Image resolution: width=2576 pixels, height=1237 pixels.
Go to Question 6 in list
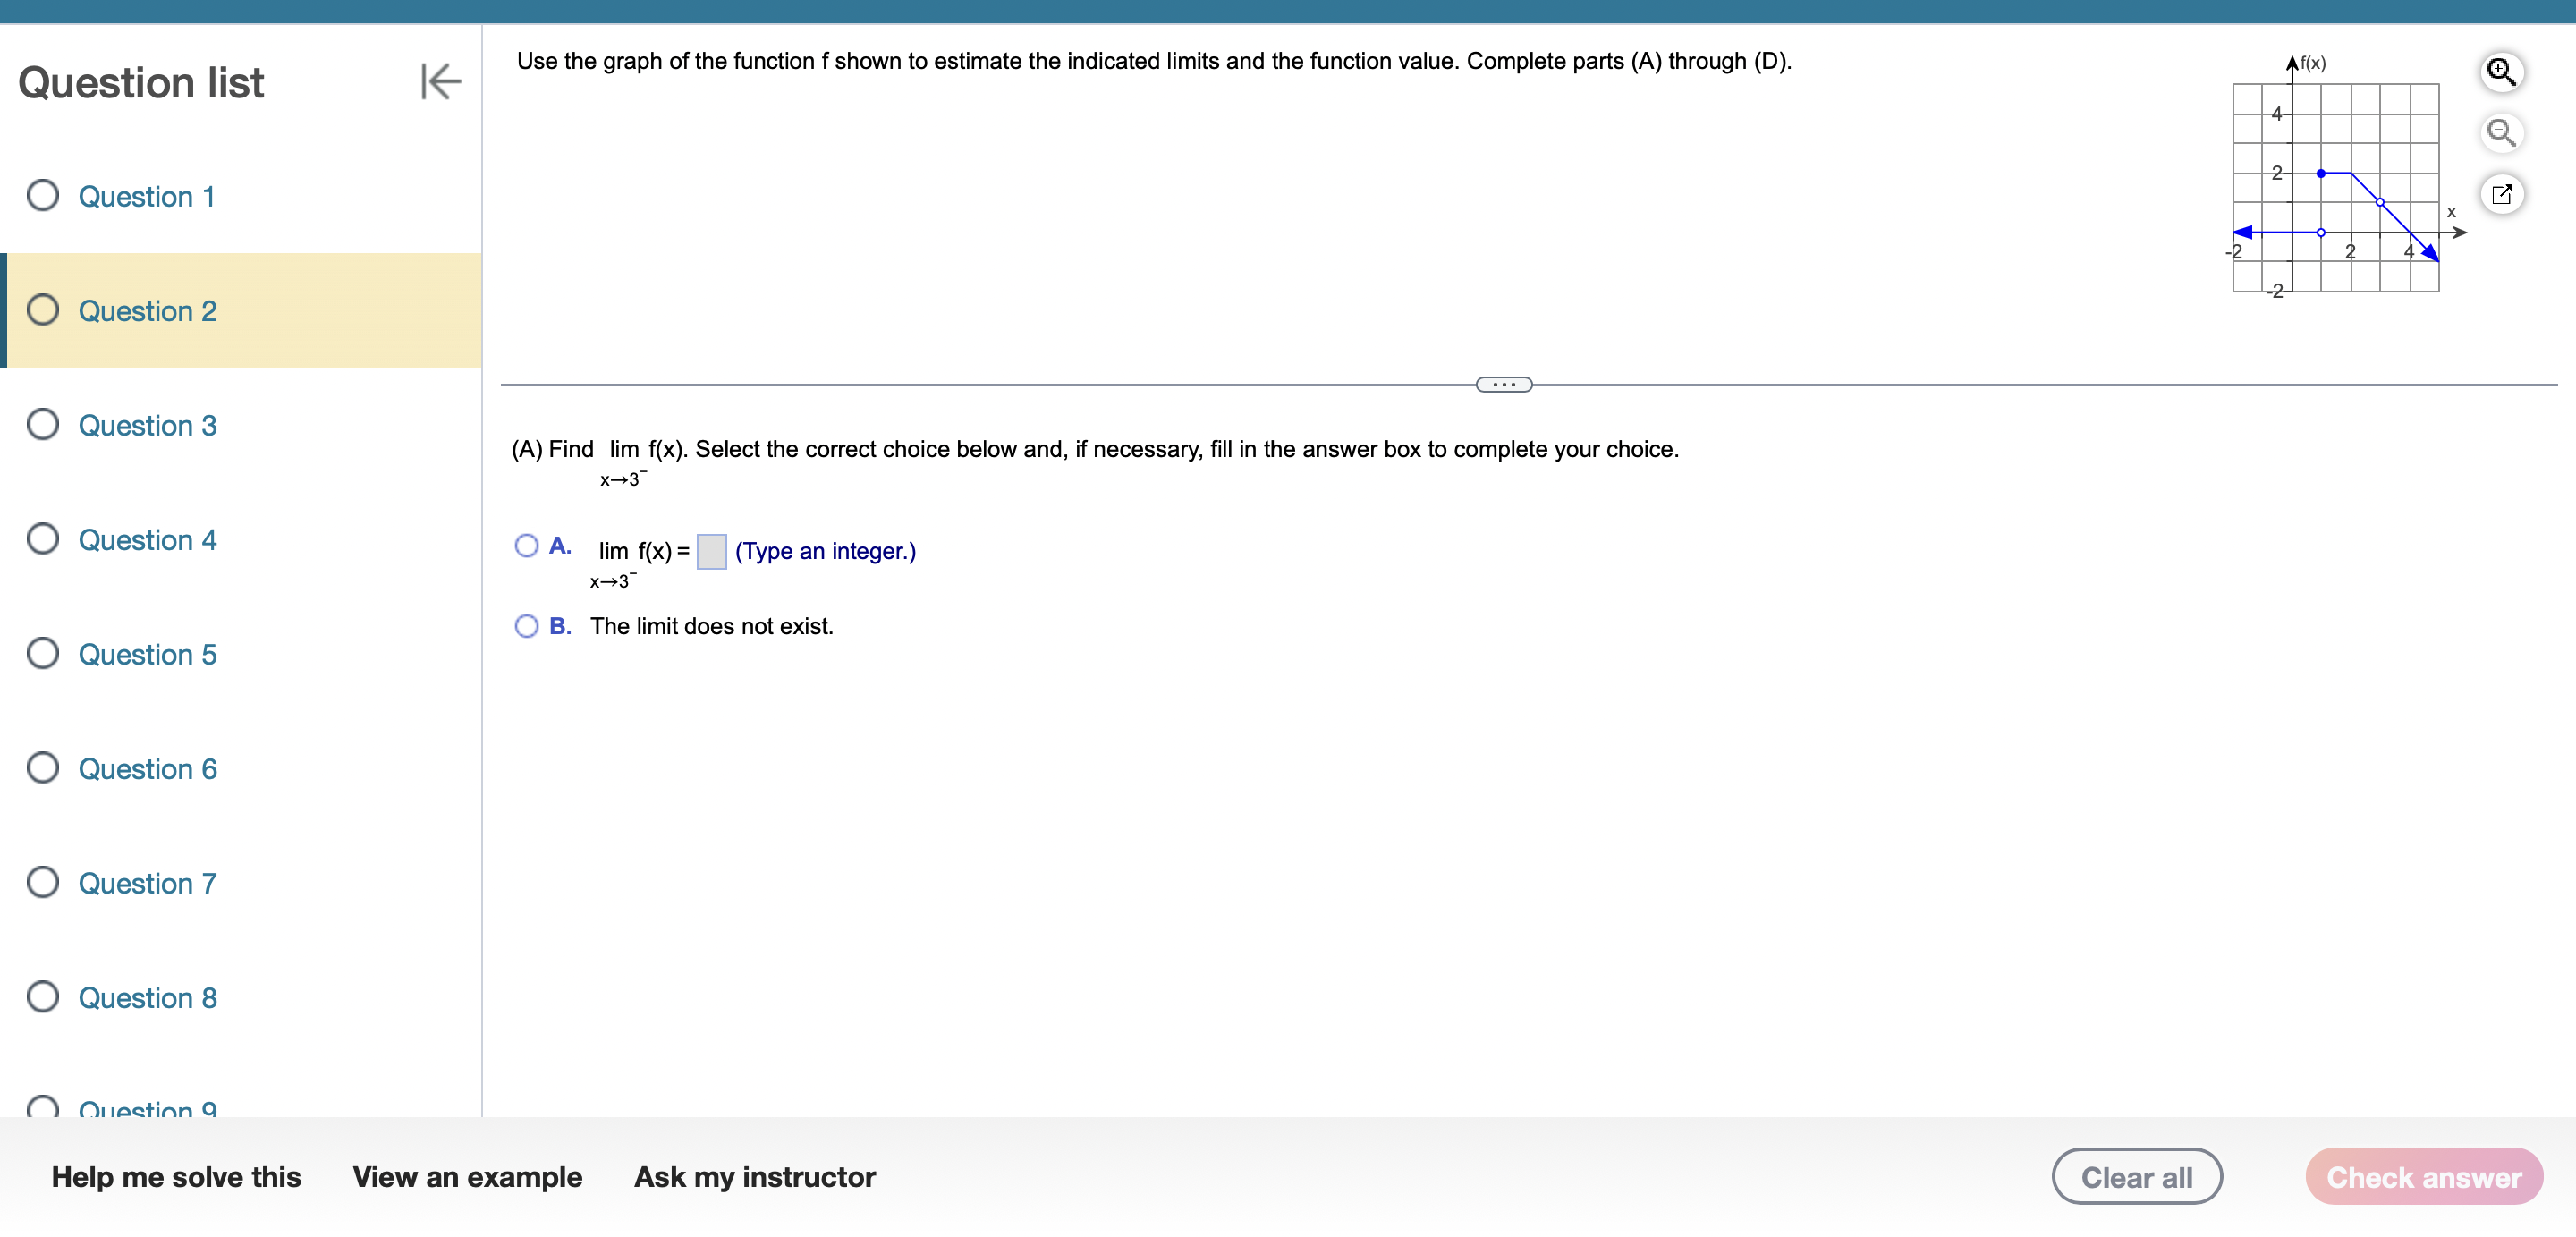pos(147,769)
